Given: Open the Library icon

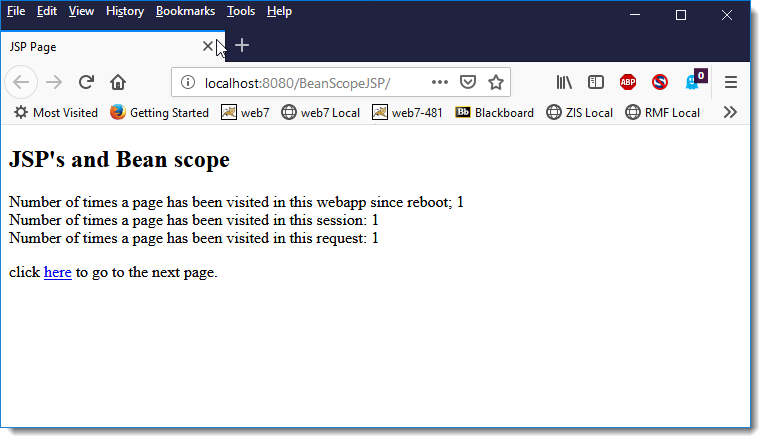Looking at the screenshot, I should (564, 82).
